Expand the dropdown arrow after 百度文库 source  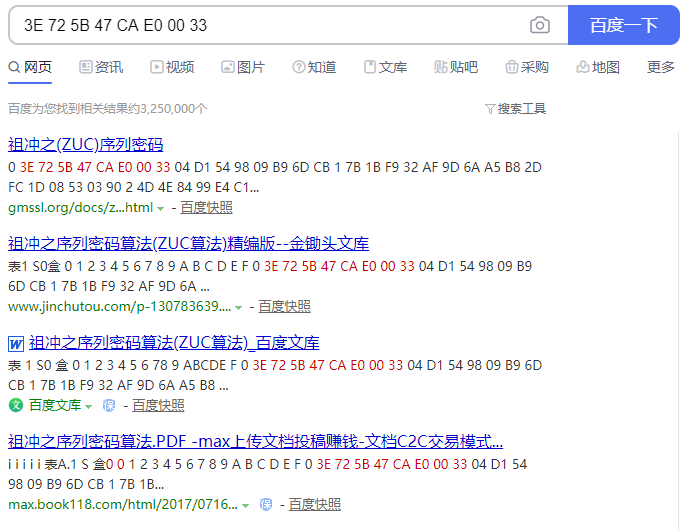tap(89, 407)
